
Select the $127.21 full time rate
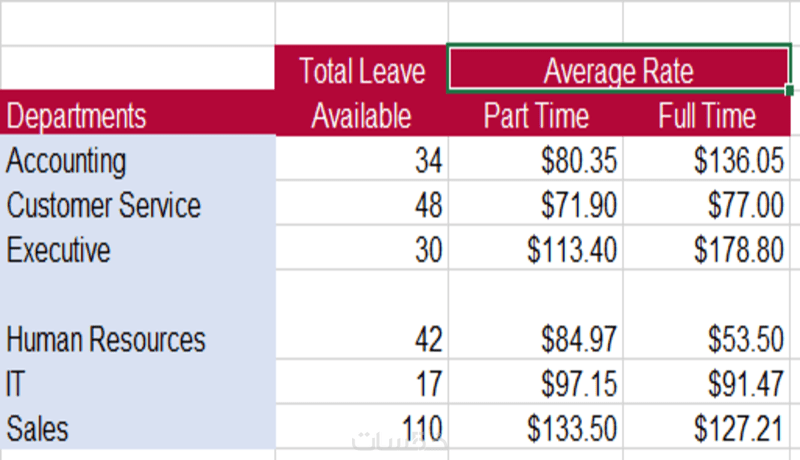pyautogui.click(x=707, y=427)
